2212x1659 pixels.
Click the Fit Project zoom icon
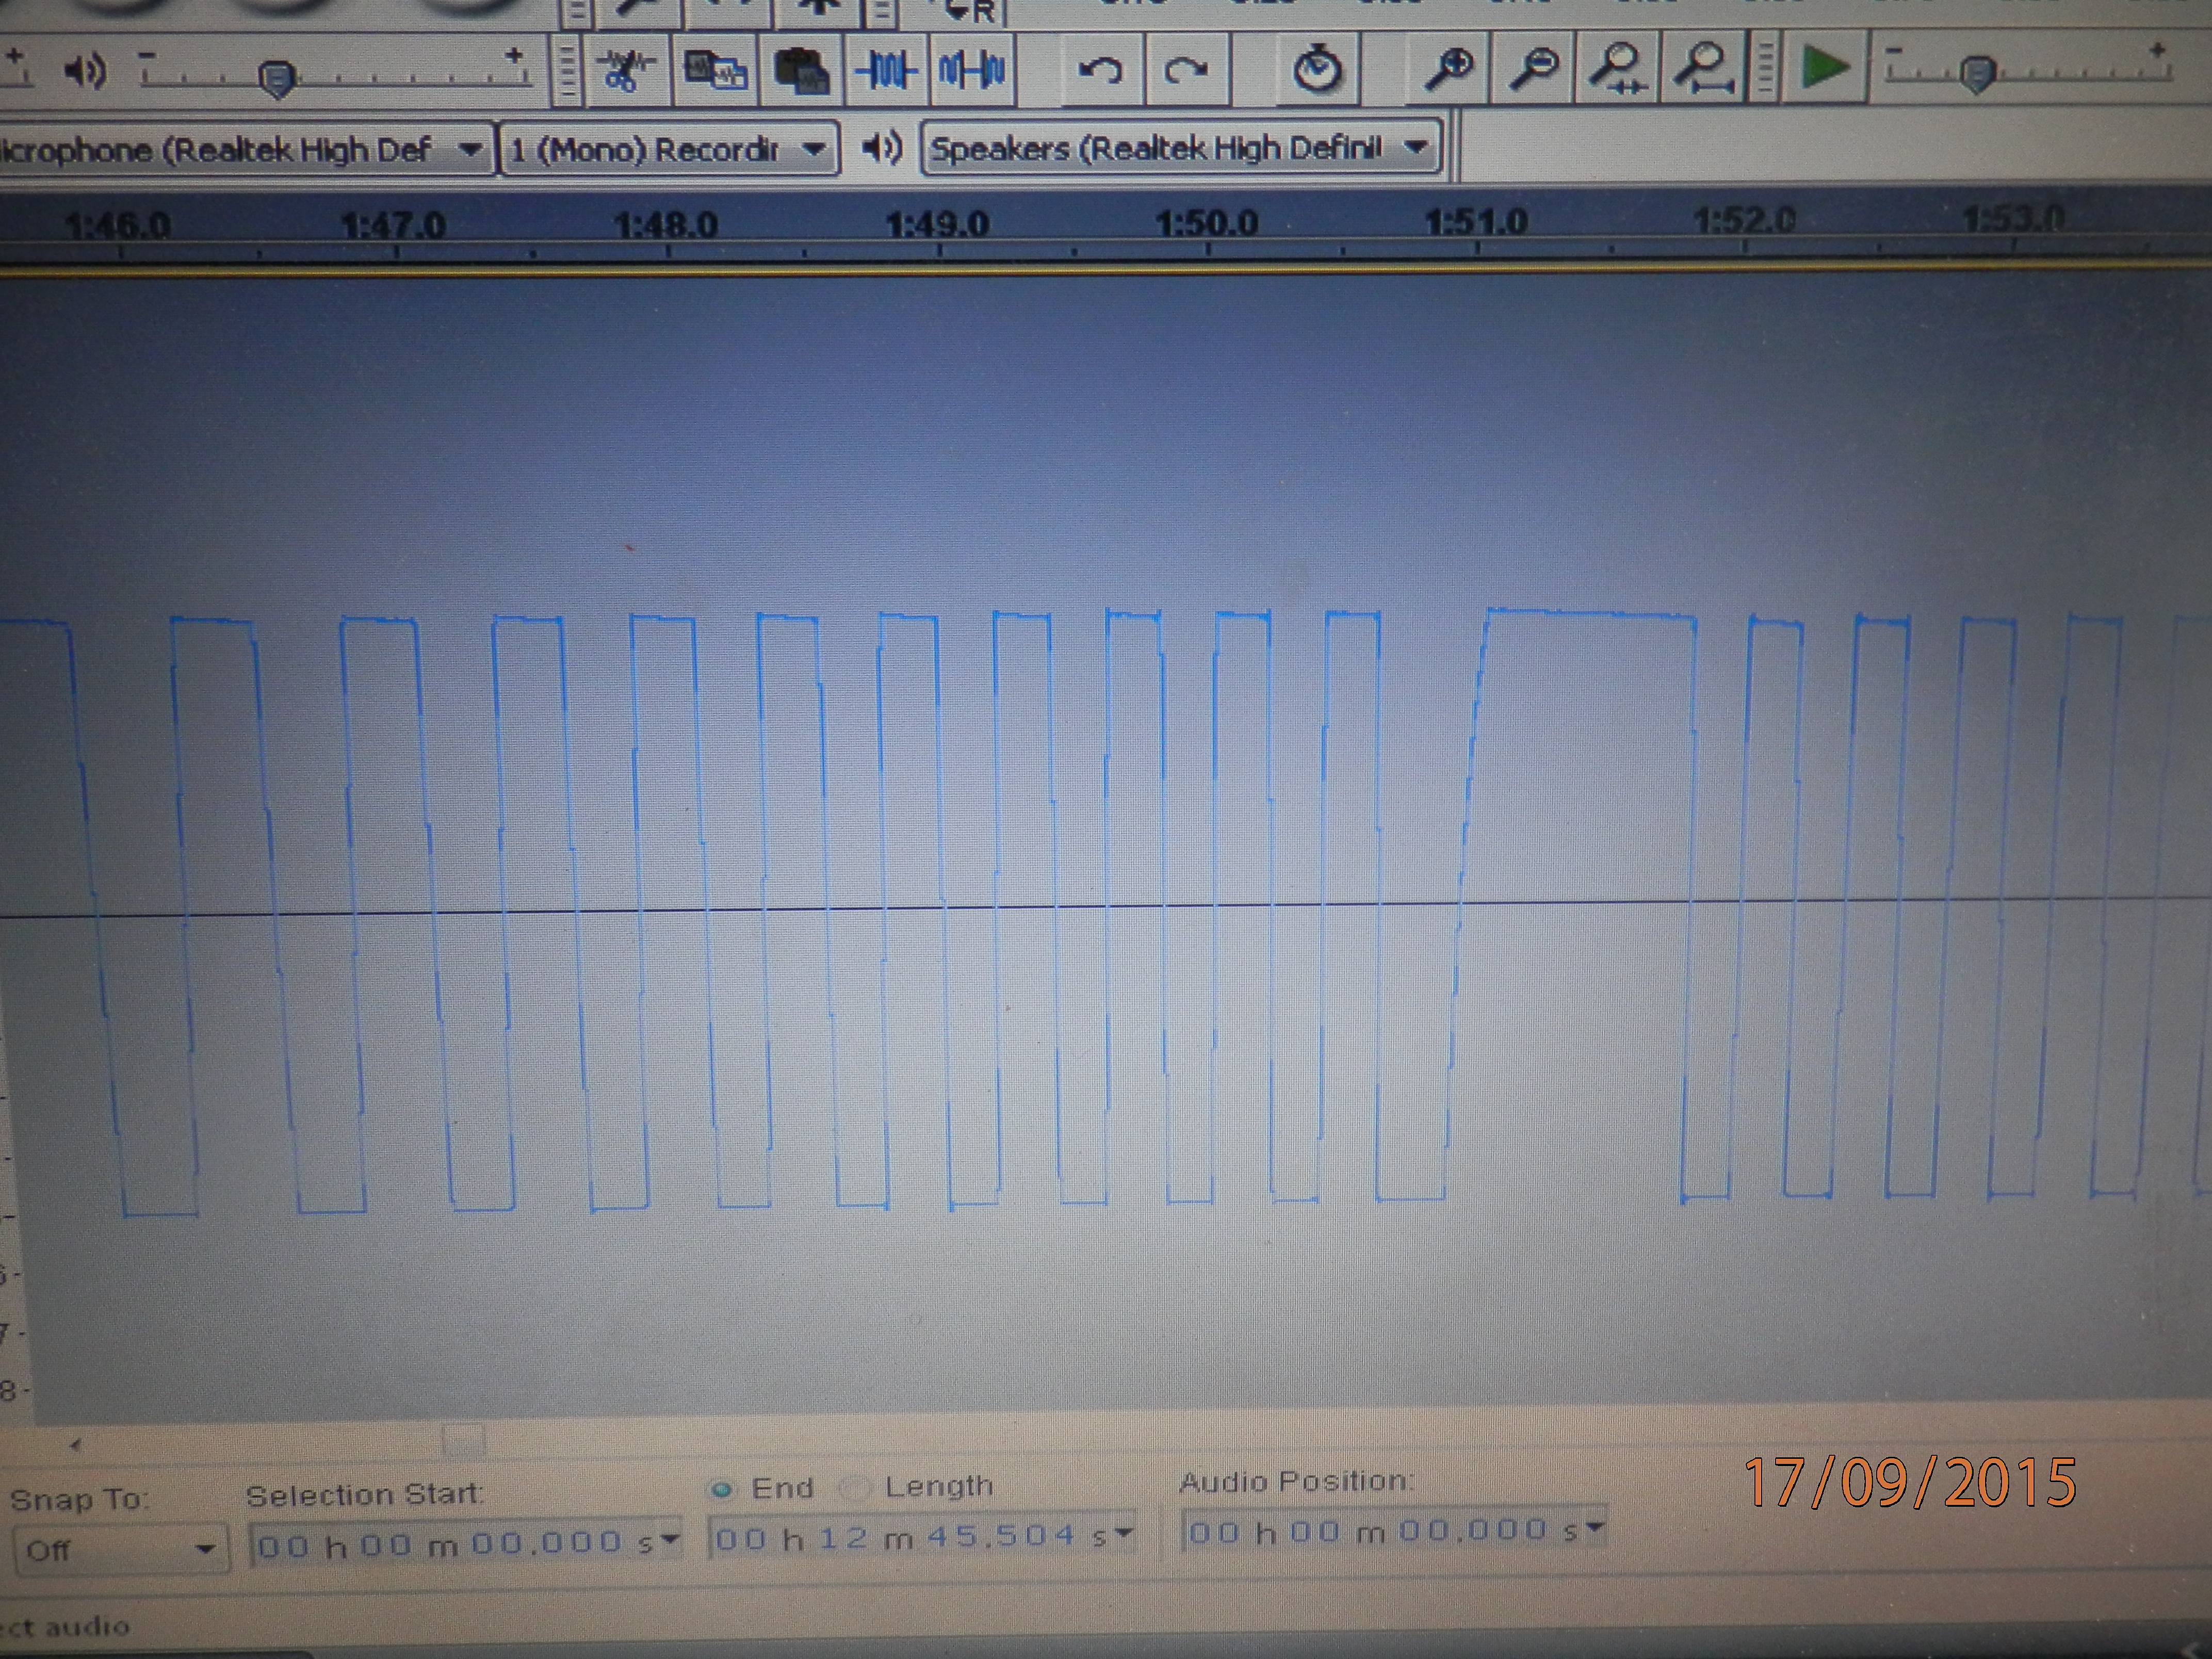[1704, 69]
